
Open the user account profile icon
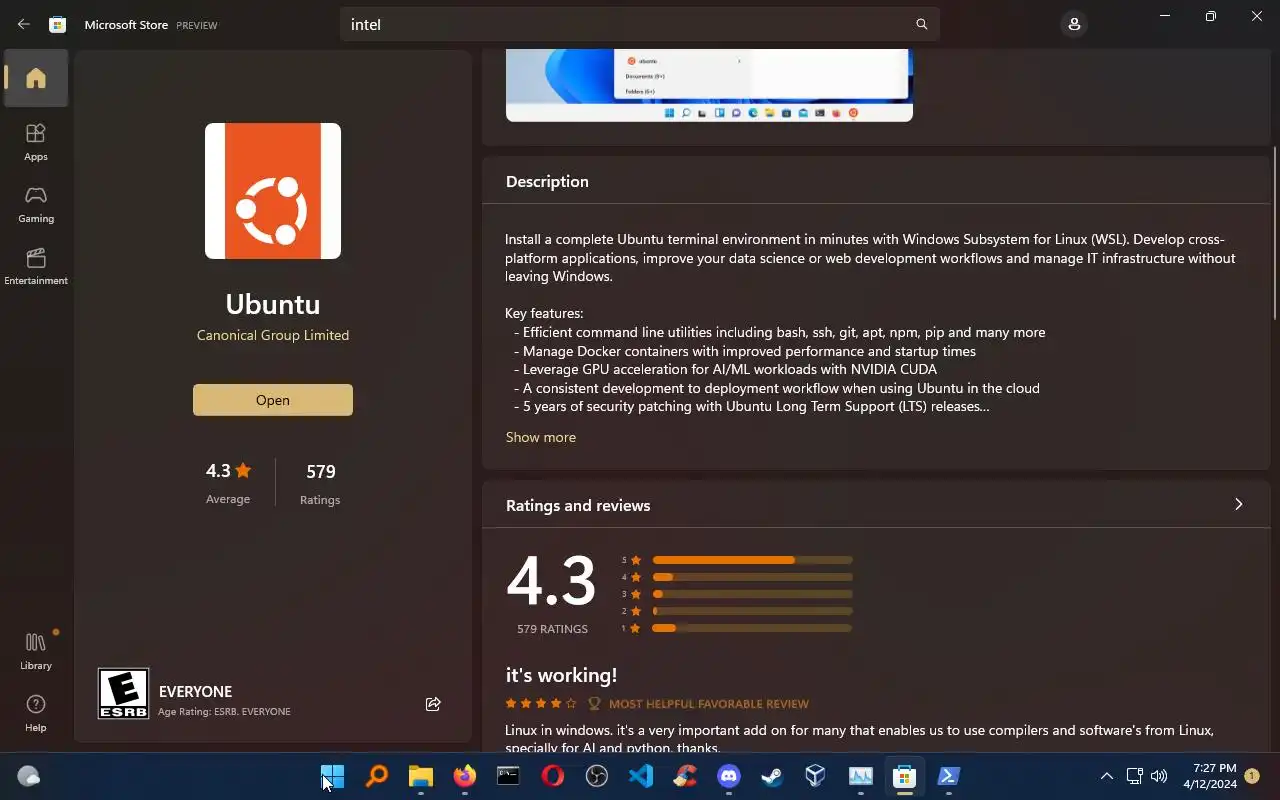tap(1074, 24)
